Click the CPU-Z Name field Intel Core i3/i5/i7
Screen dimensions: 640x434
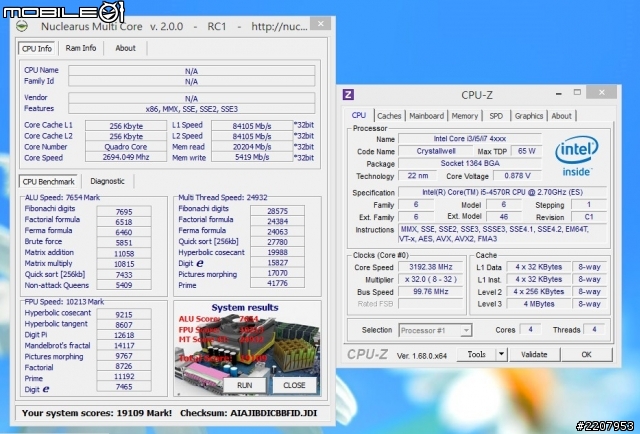click(470, 138)
